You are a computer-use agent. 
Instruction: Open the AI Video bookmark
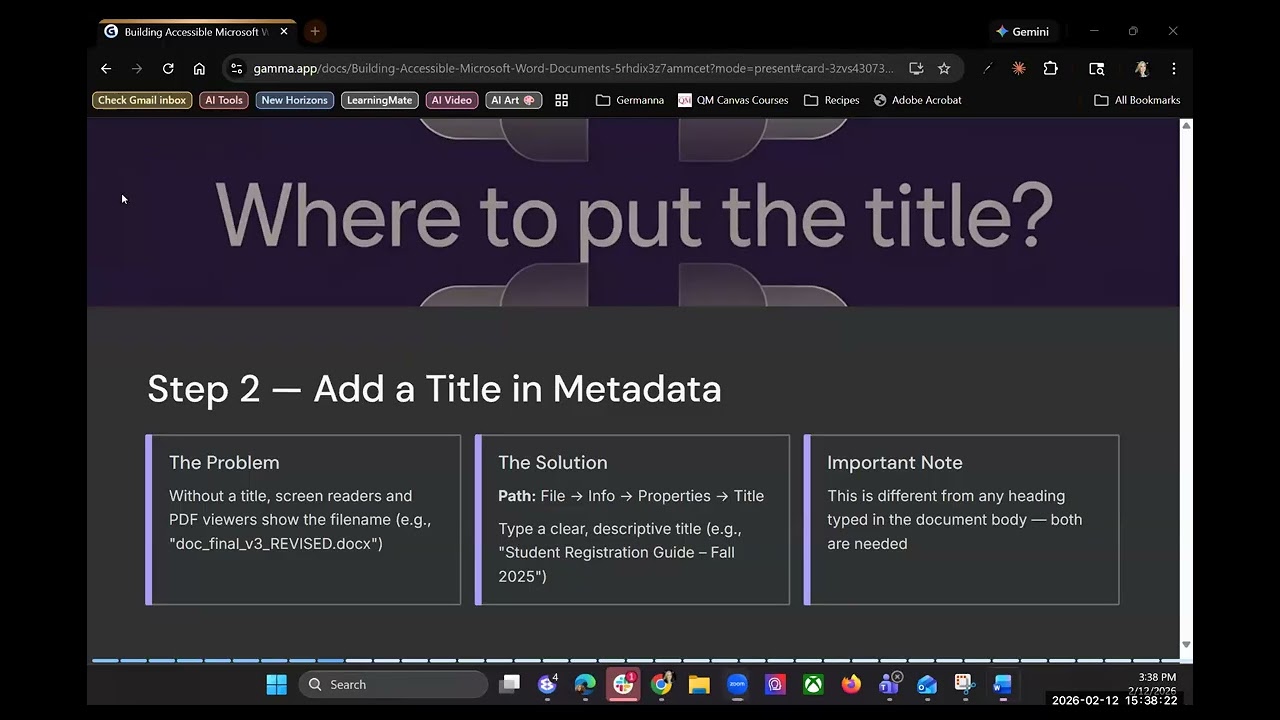[452, 100]
